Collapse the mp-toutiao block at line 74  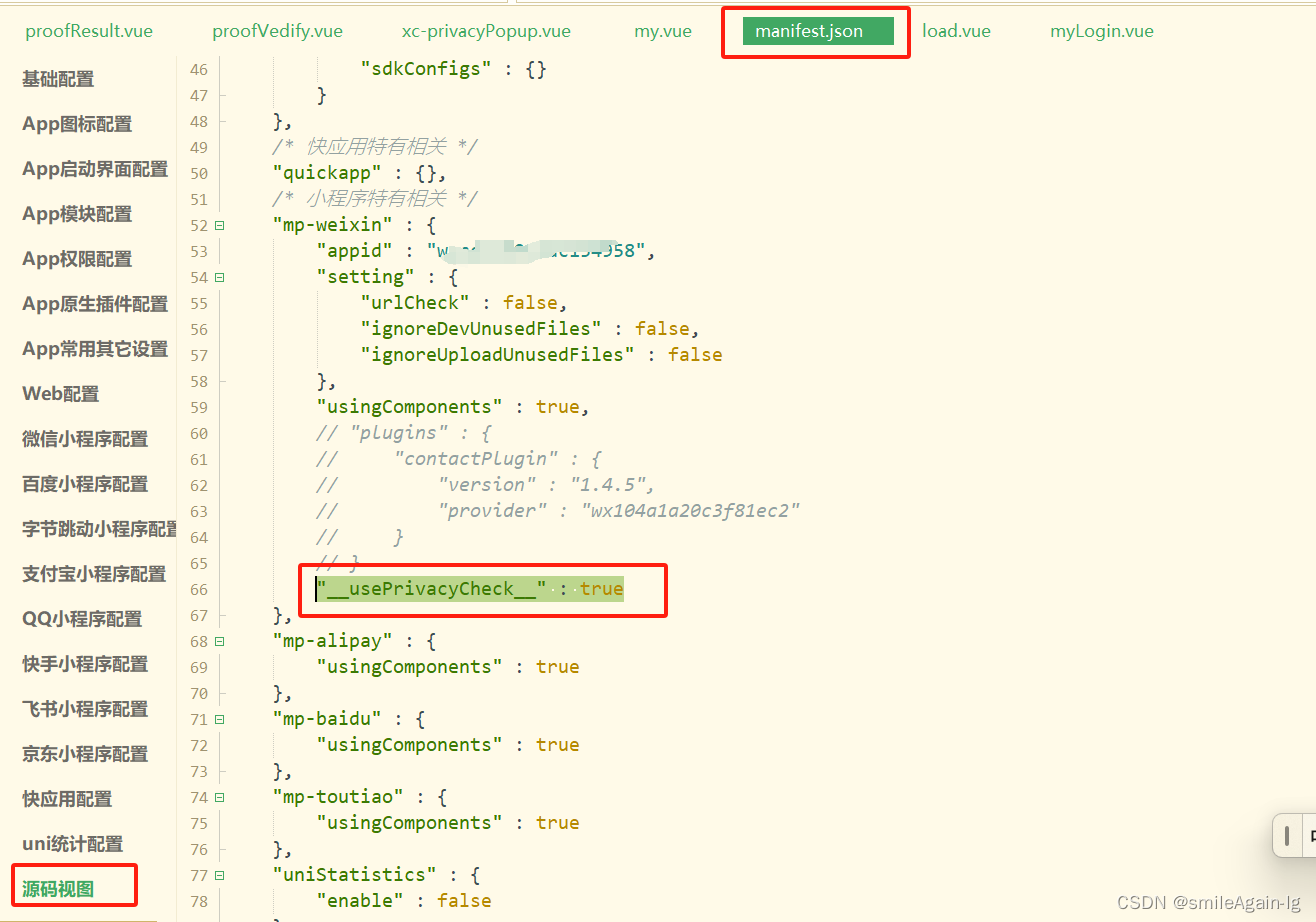click(220, 798)
